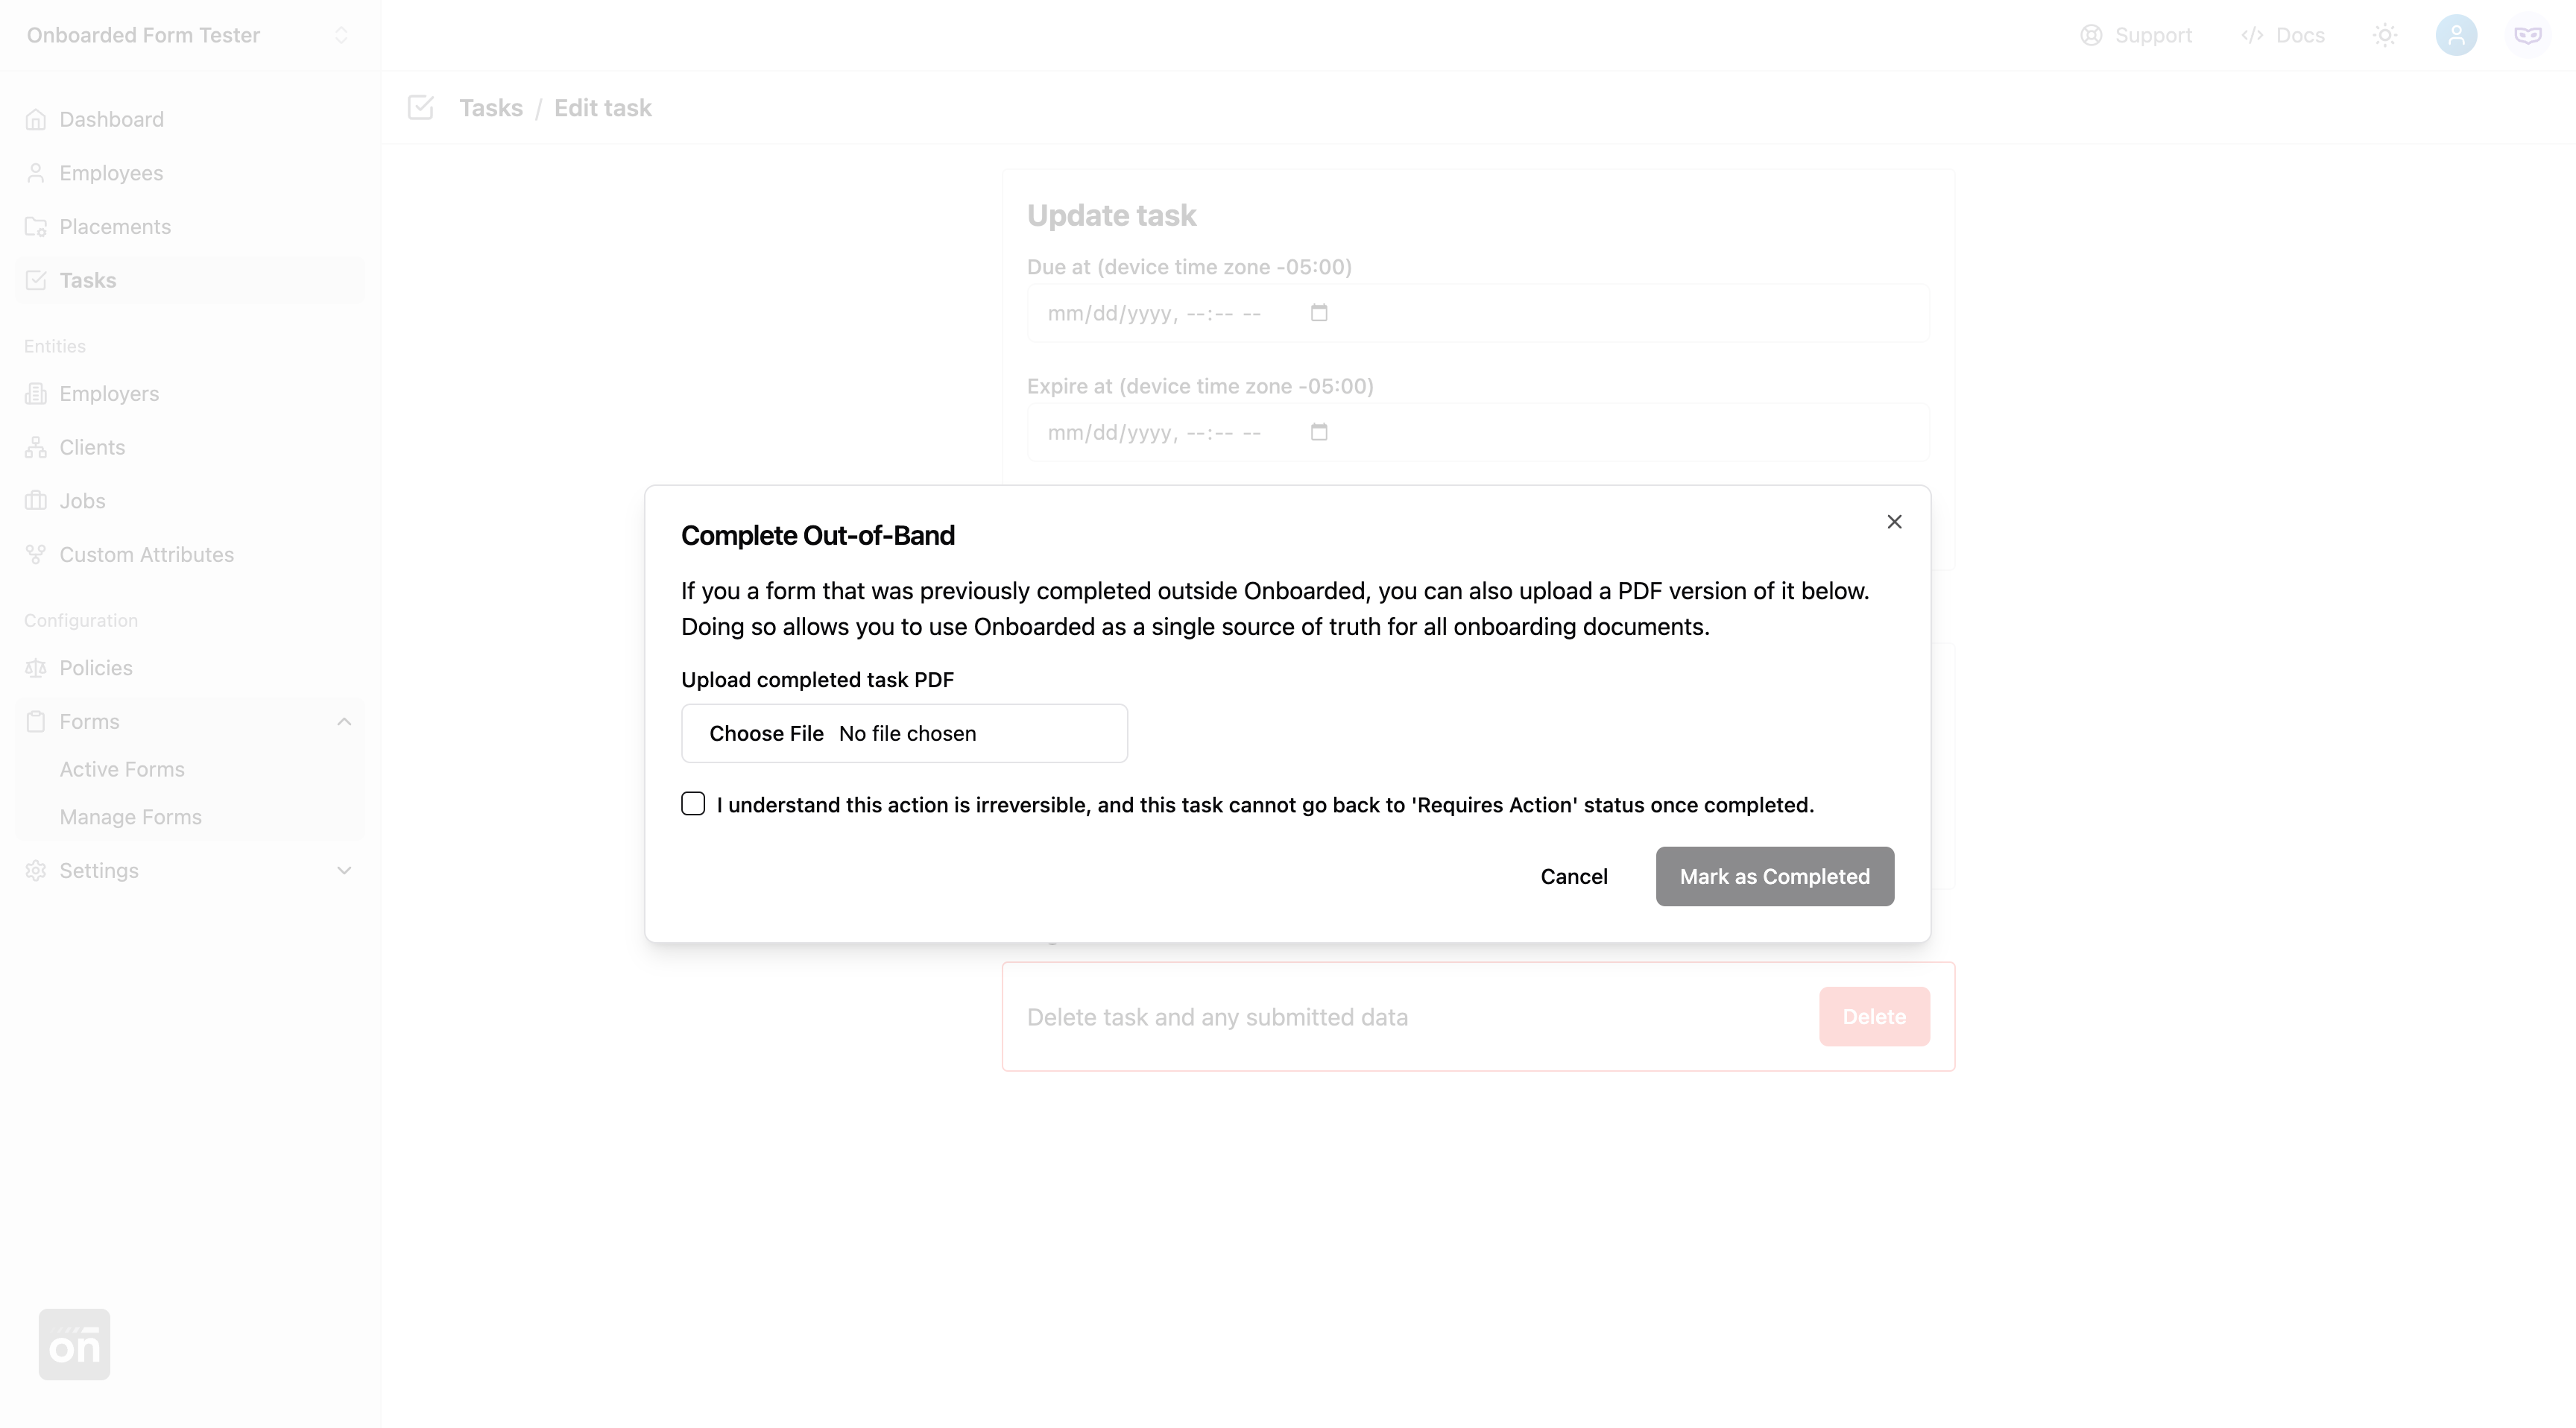Click Choose File to upload PDF

click(766, 733)
